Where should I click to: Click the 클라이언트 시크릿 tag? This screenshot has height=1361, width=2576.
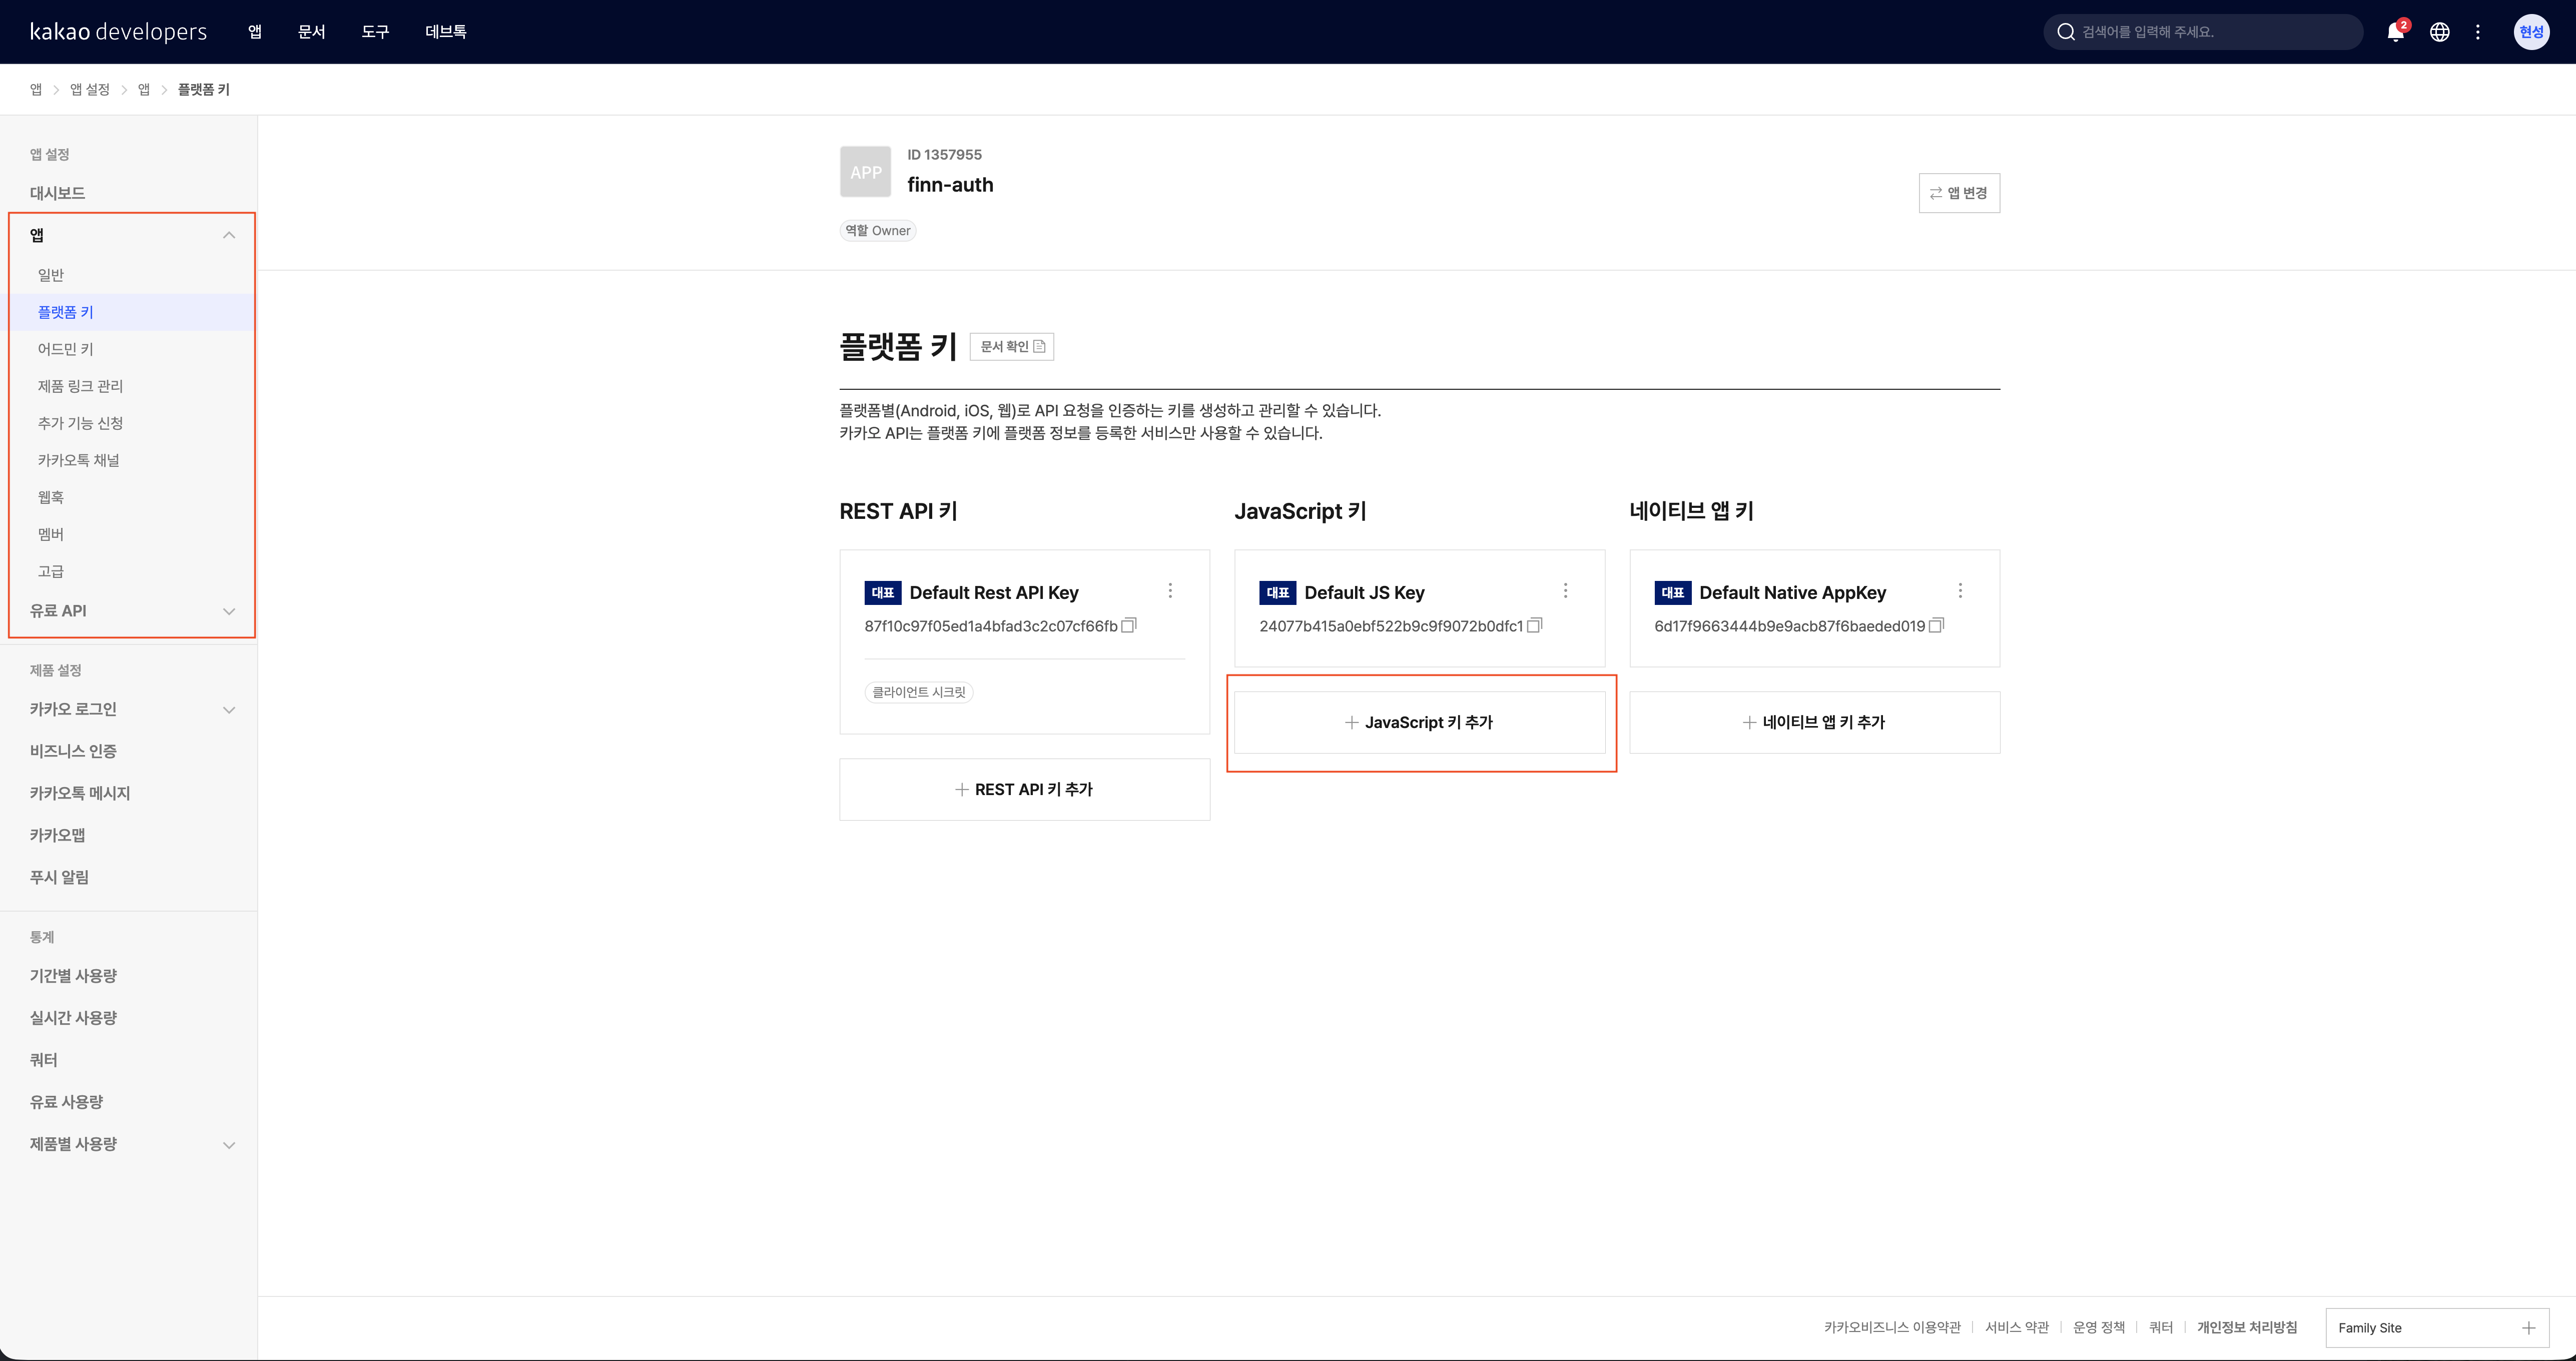click(x=919, y=692)
